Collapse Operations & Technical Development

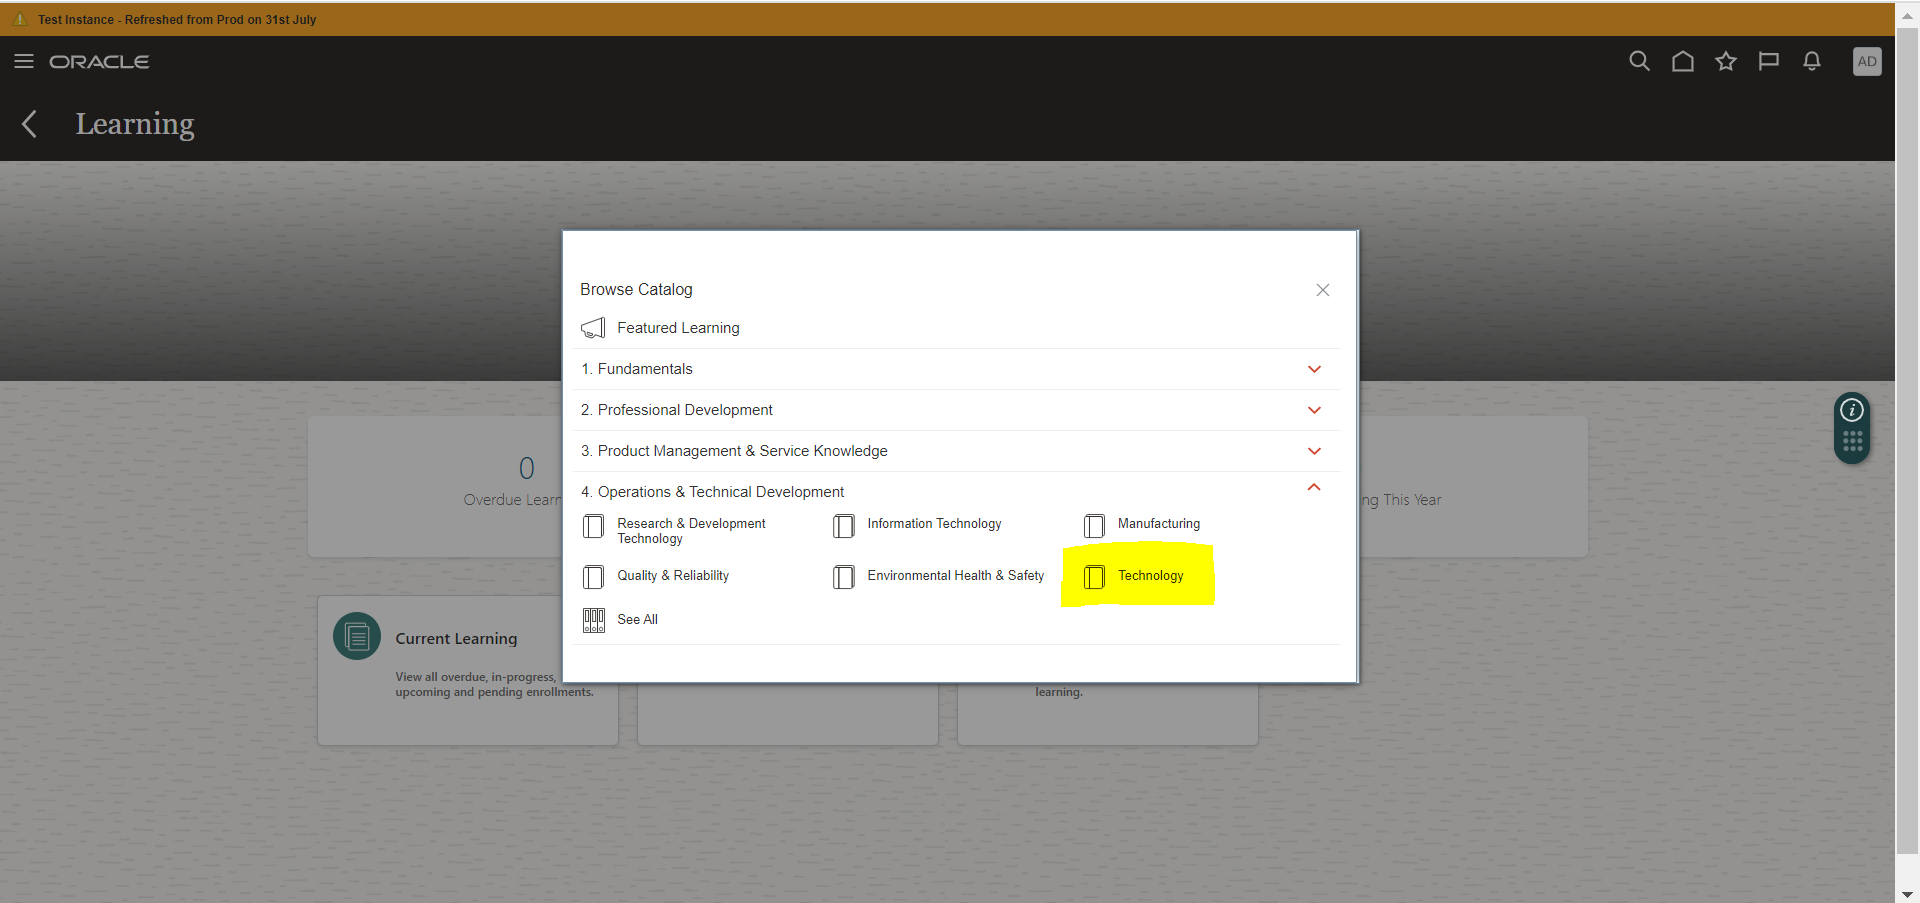(1314, 488)
